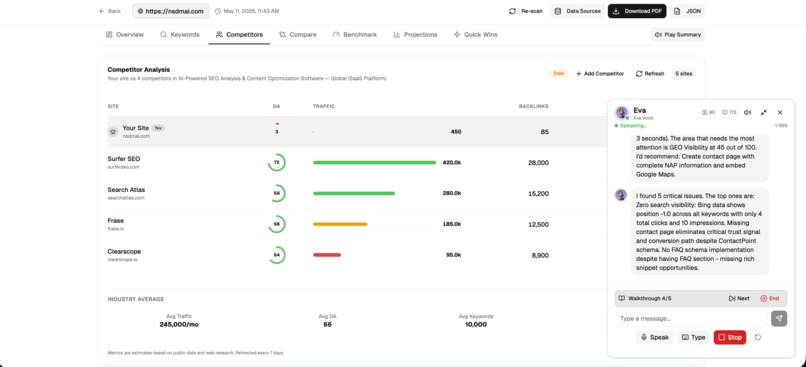End the walkthrough
Image resolution: width=806 pixels, height=367 pixels.
pyautogui.click(x=770, y=298)
